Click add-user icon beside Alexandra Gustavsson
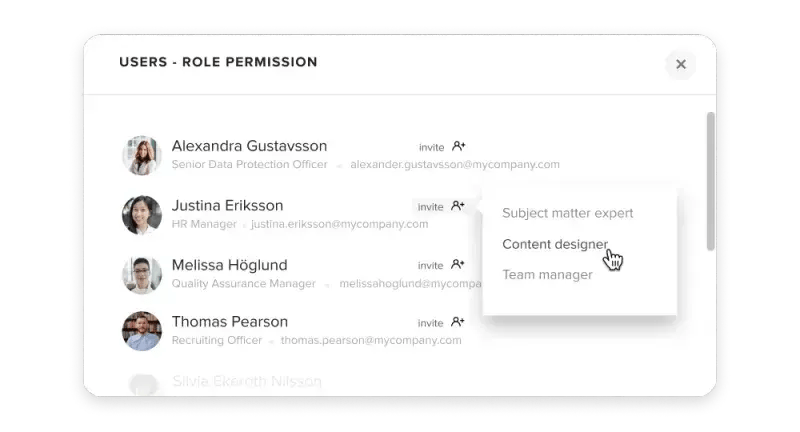 [459, 146]
